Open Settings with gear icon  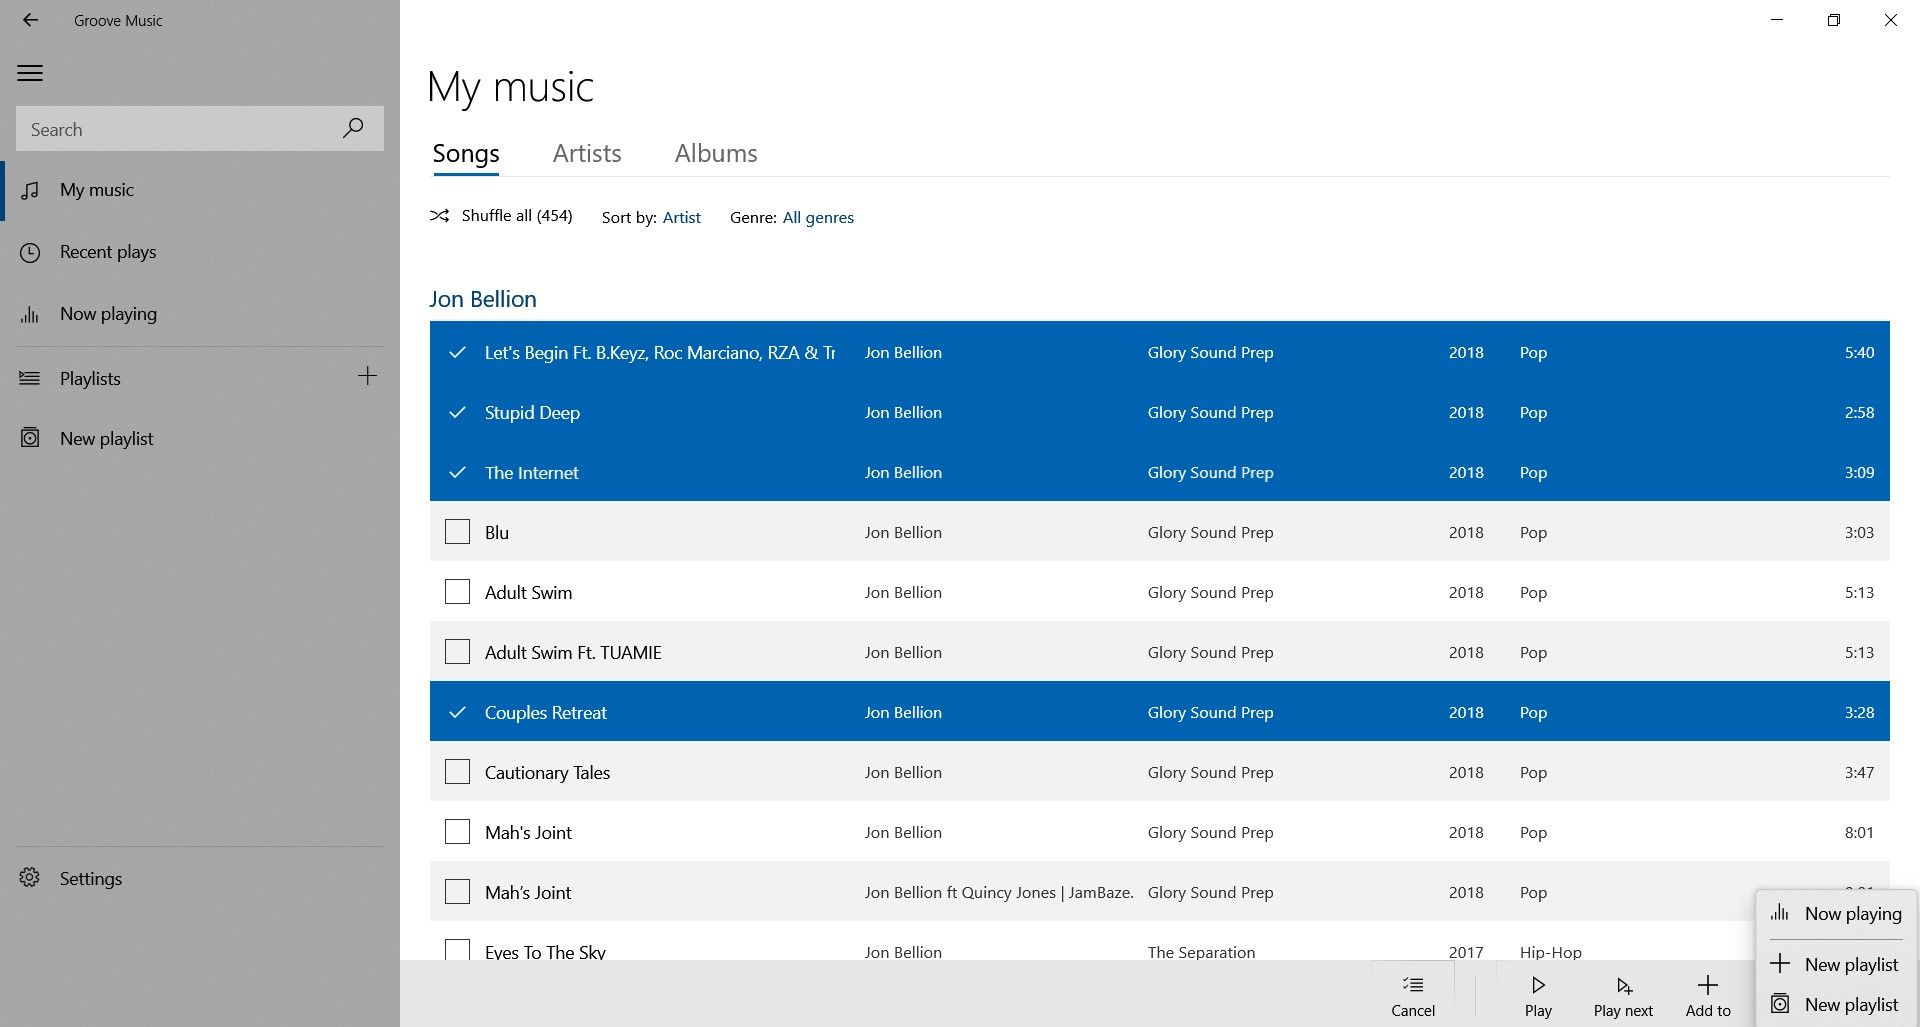(x=200, y=879)
